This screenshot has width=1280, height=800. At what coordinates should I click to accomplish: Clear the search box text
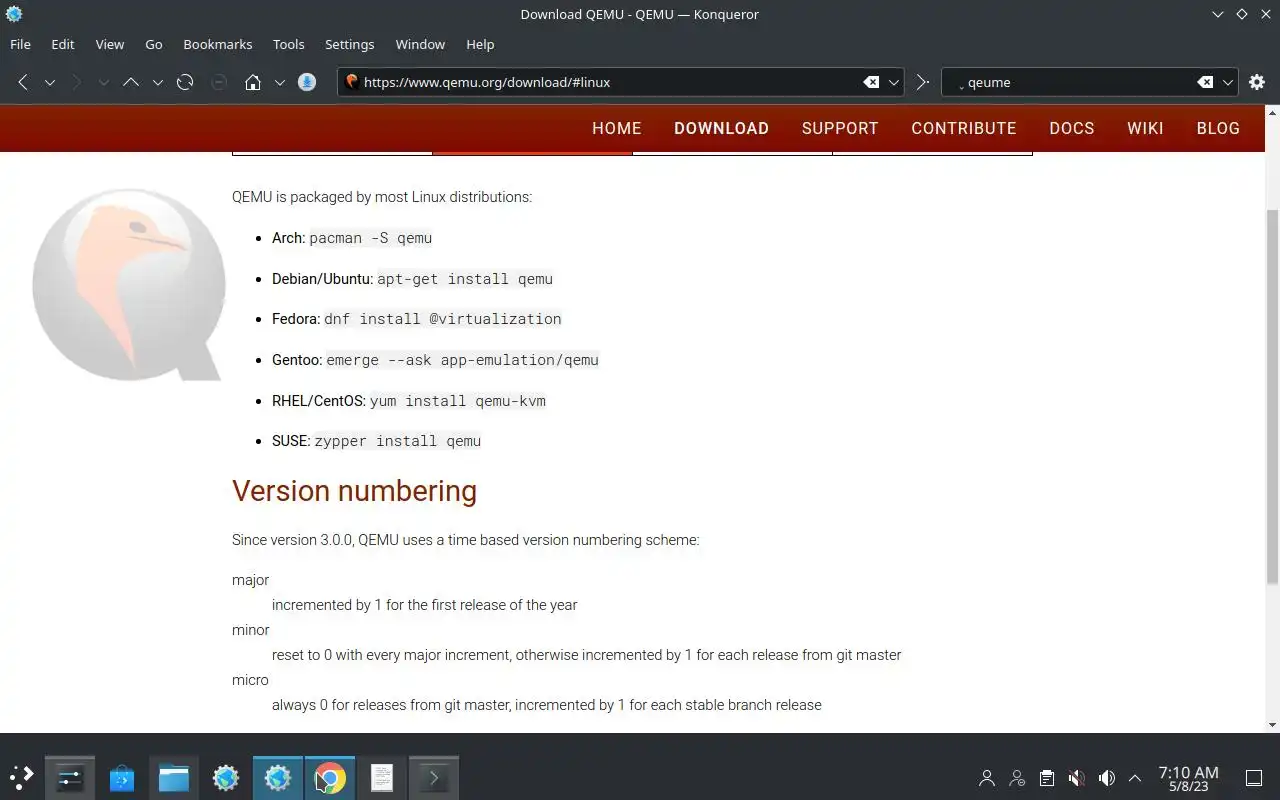click(x=1206, y=82)
